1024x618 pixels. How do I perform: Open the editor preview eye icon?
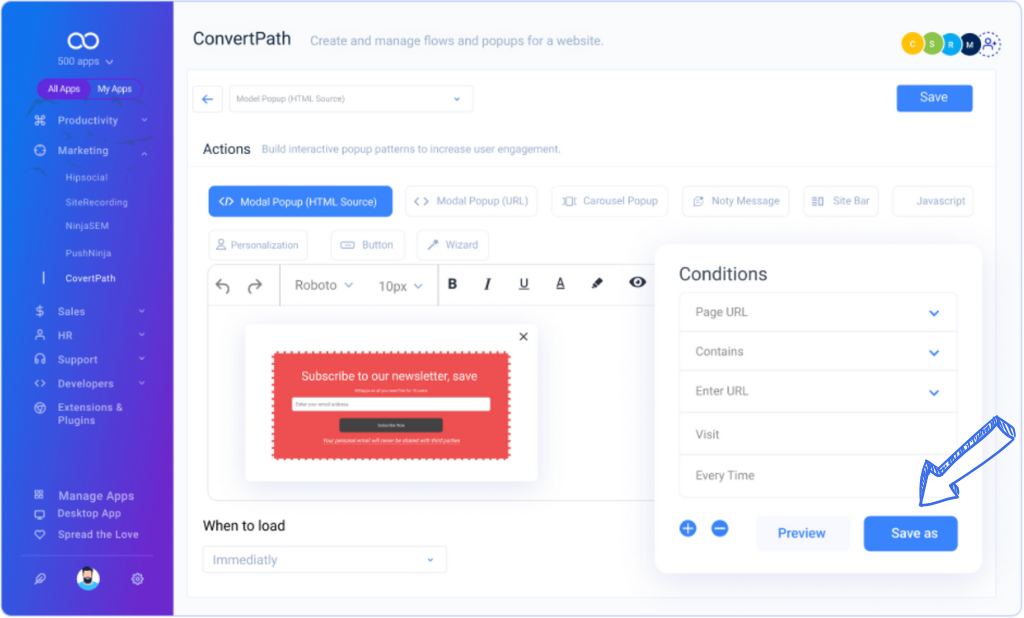[637, 283]
